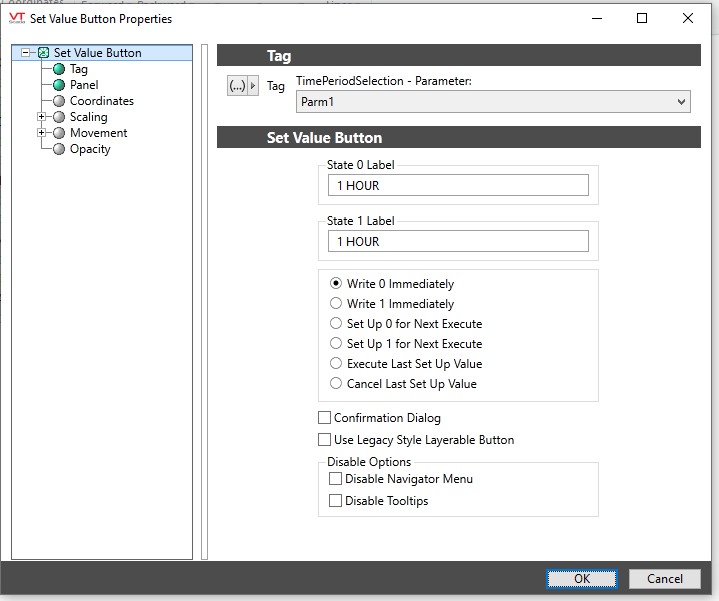Click the State 0 Label text field
719x601 pixels.
coord(457,185)
